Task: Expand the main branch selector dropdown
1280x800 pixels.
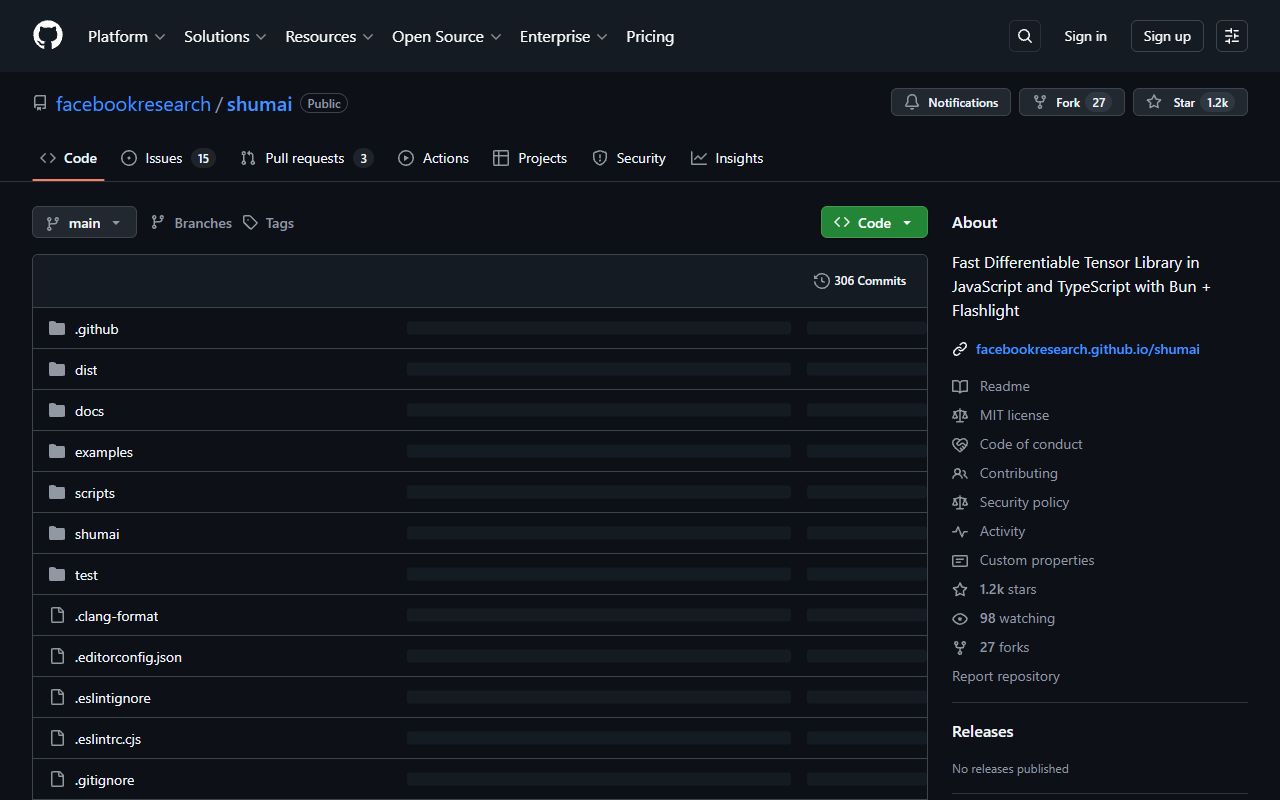Action: [x=84, y=222]
